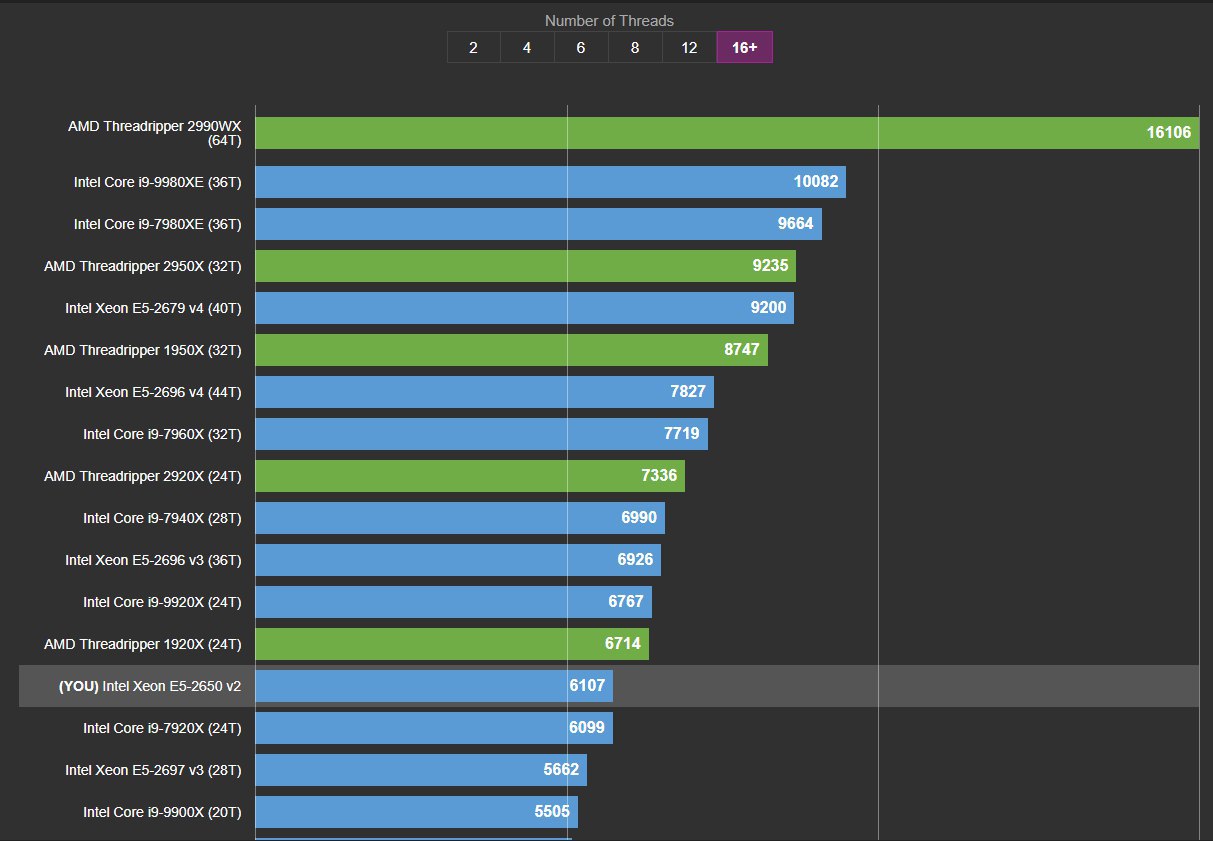
Task: Click the score value 6099
Action: coord(587,728)
